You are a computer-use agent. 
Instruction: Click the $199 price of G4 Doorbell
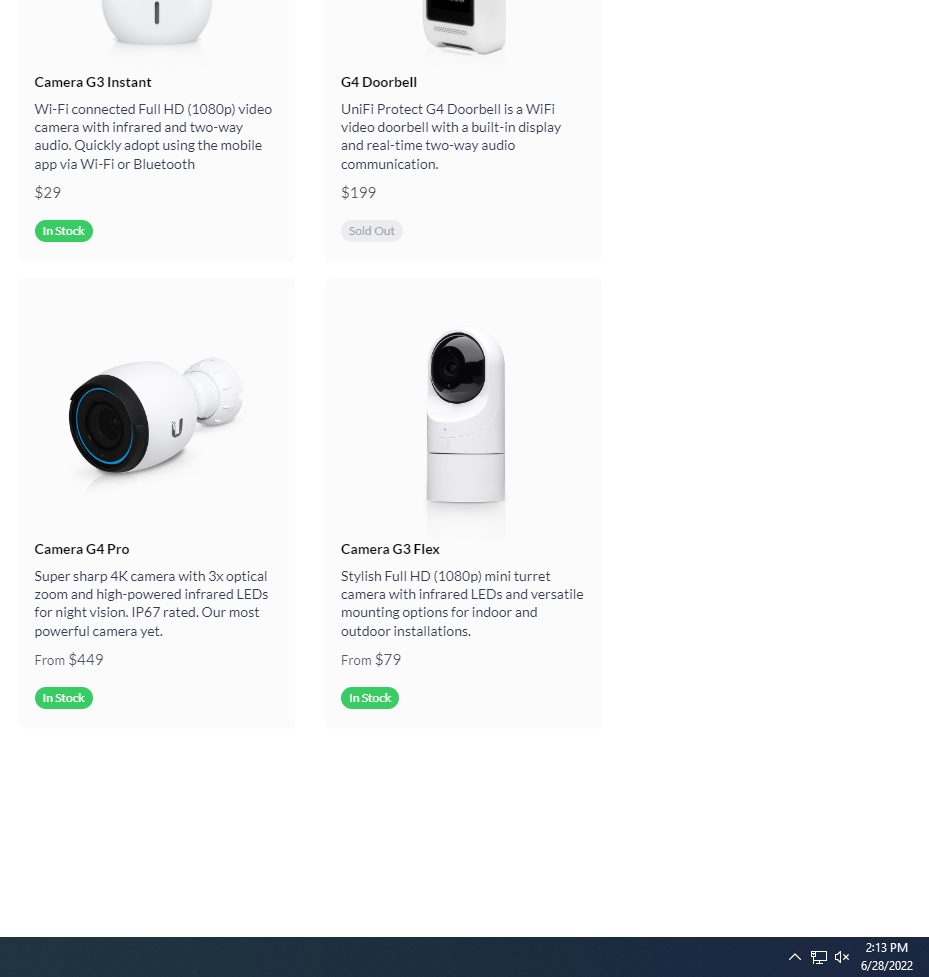pyautogui.click(x=358, y=193)
